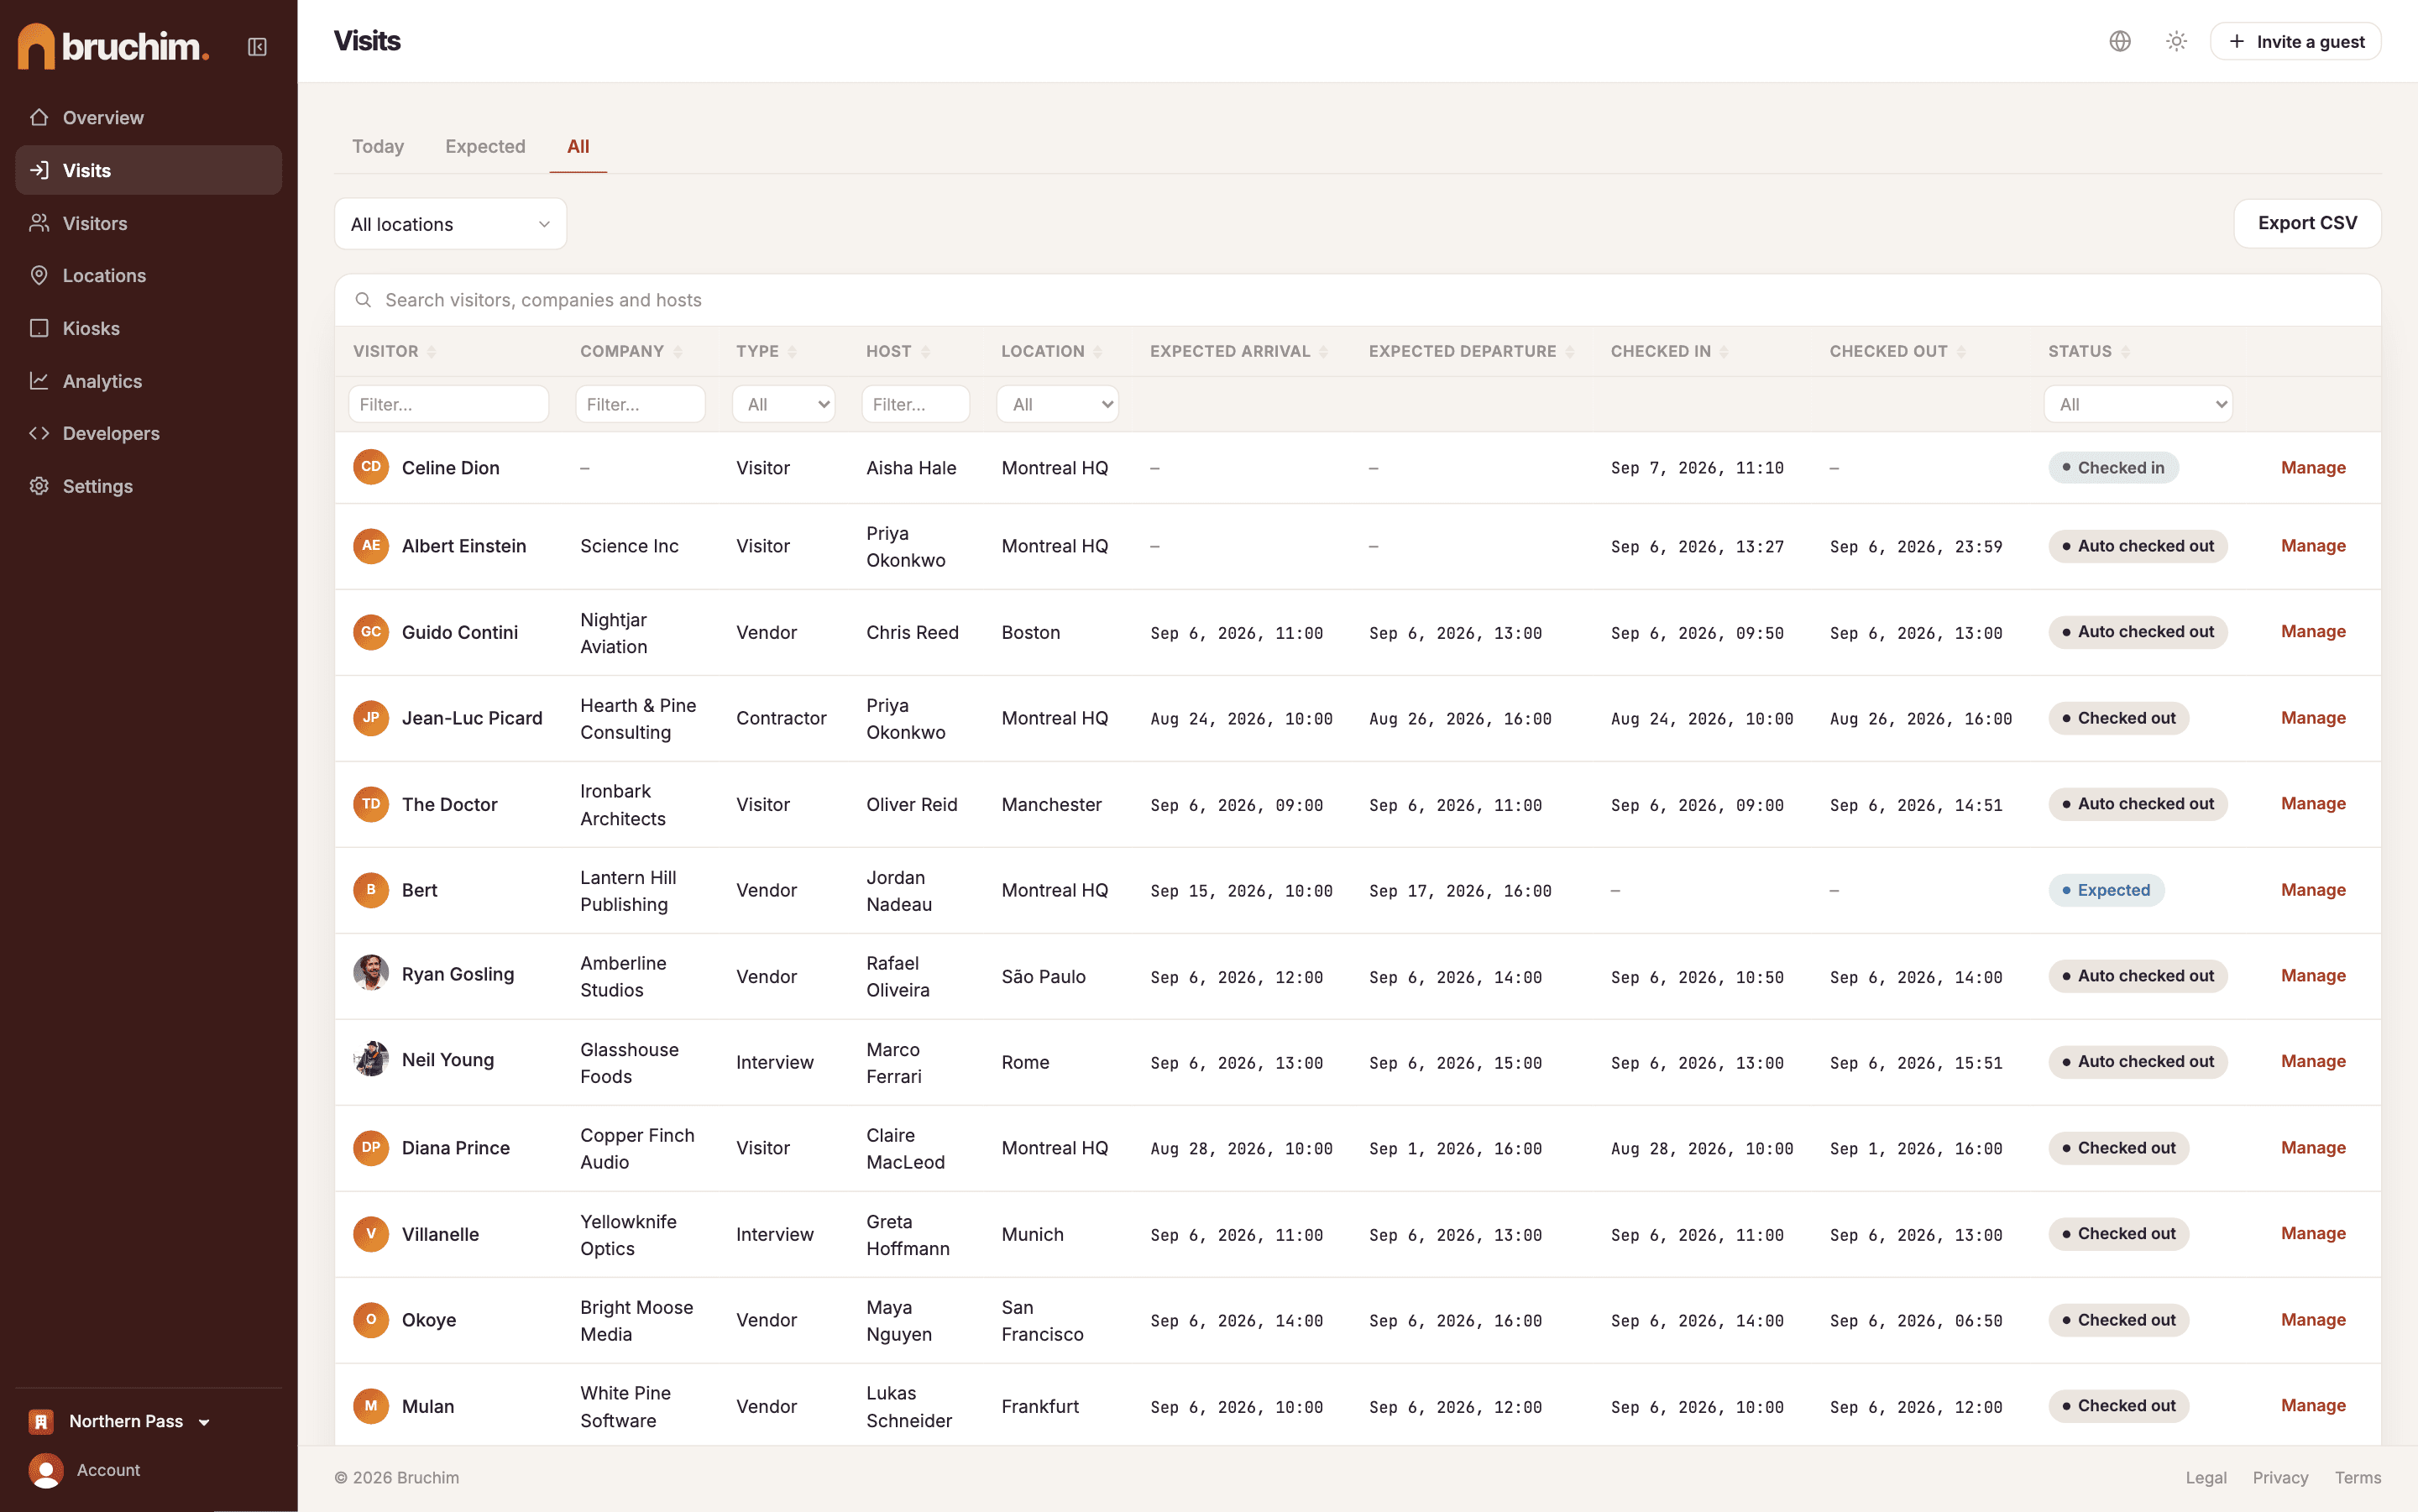Select Visits in the sidebar
The height and width of the screenshot is (1512, 2418).
pos(148,170)
